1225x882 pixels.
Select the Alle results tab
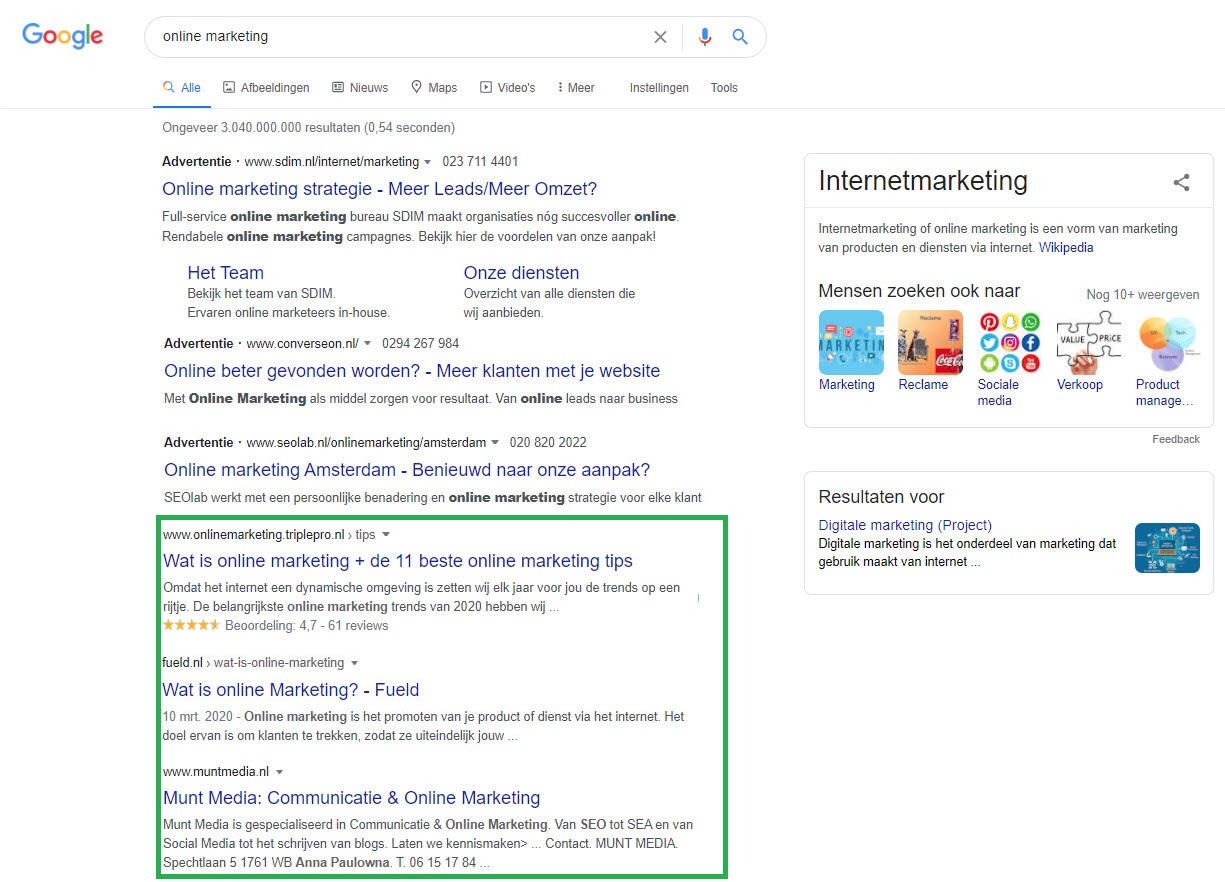pyautogui.click(x=181, y=87)
